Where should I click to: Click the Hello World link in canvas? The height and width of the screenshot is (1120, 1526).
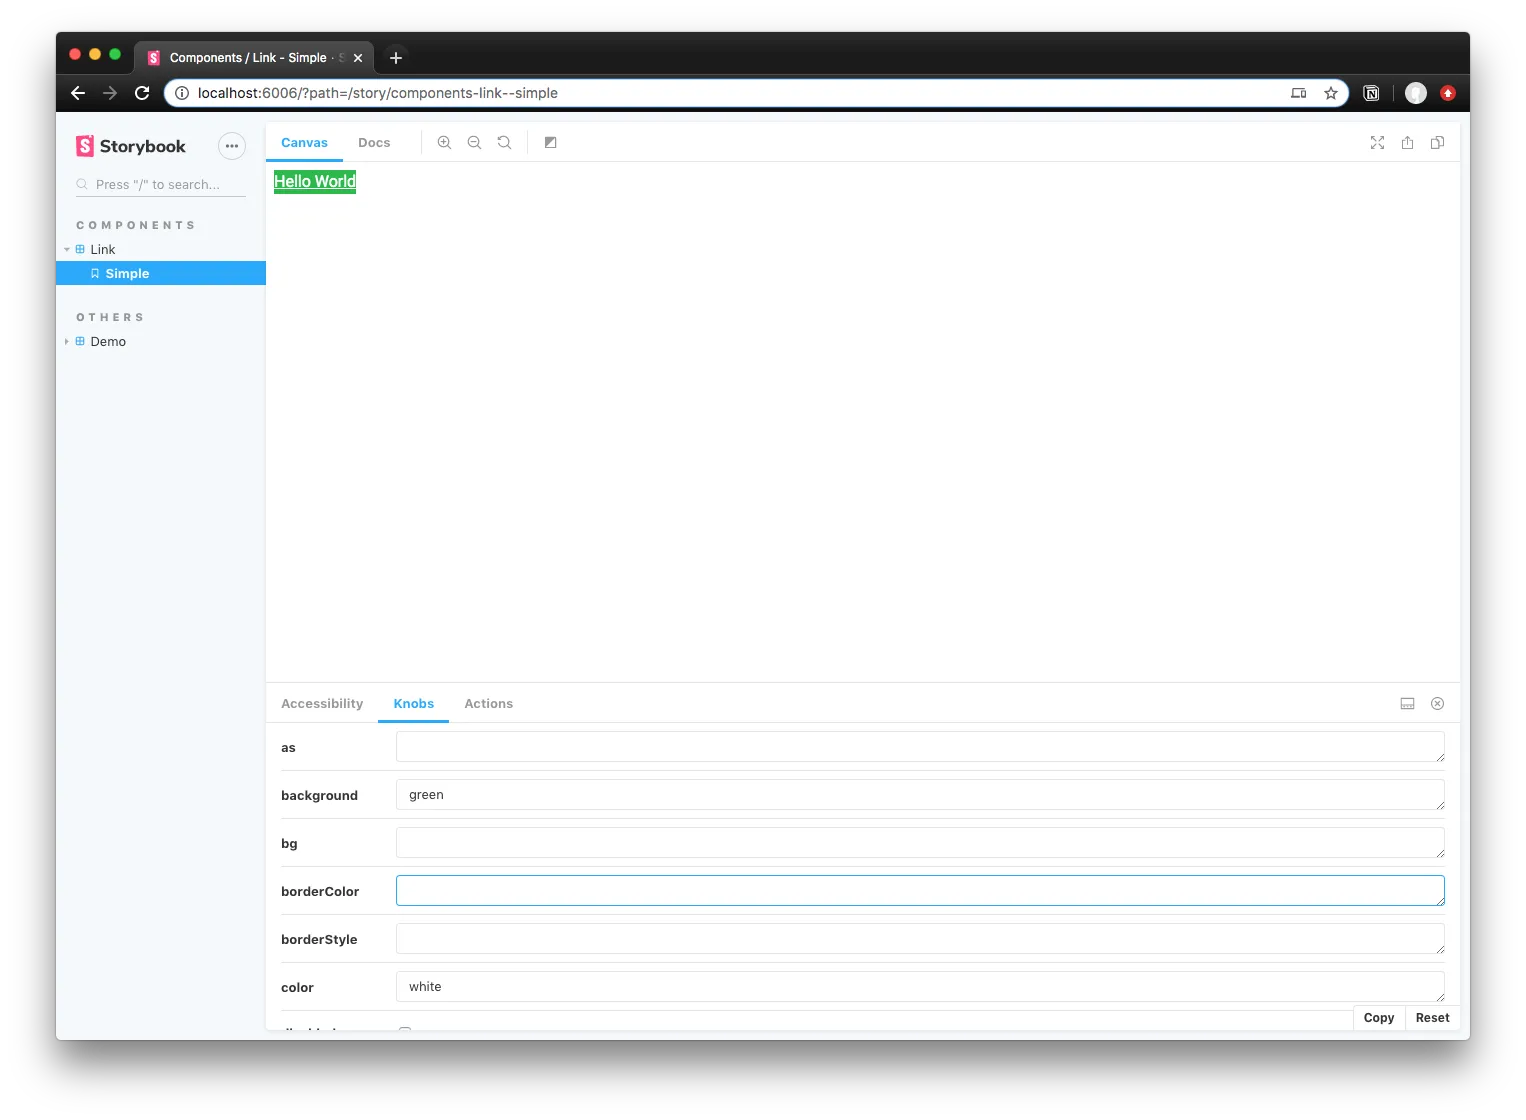pyautogui.click(x=315, y=182)
